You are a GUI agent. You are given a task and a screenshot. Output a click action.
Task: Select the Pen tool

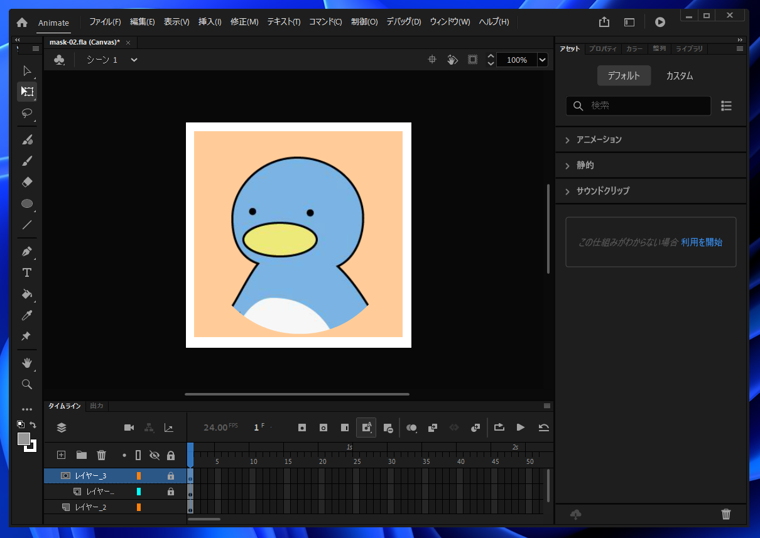tap(27, 252)
